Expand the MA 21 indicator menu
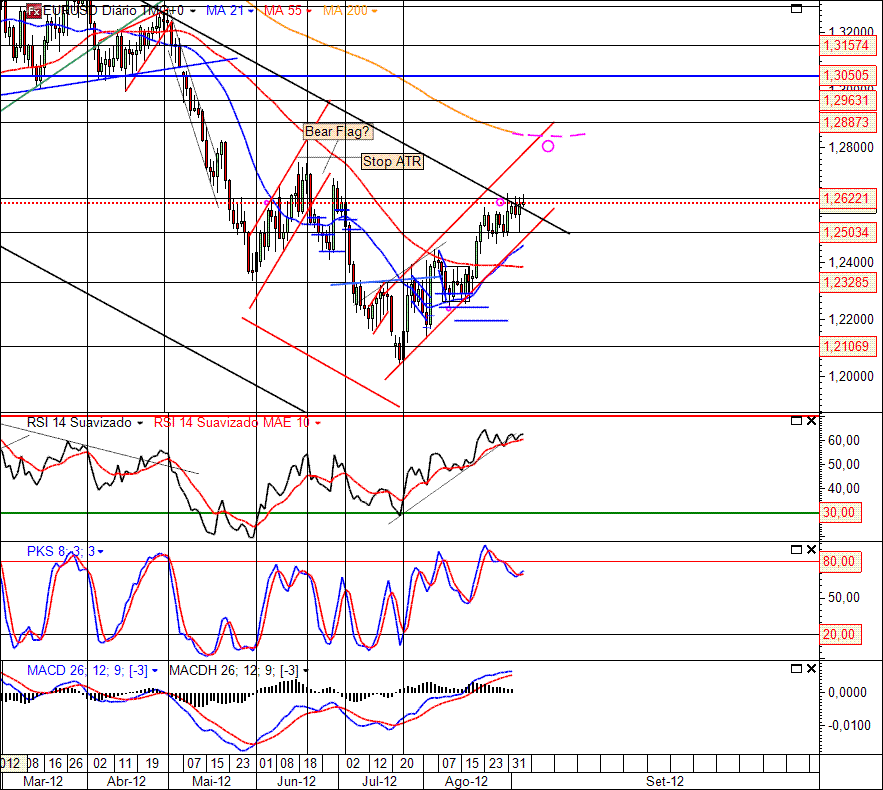This screenshot has width=883, height=790. click(x=251, y=11)
